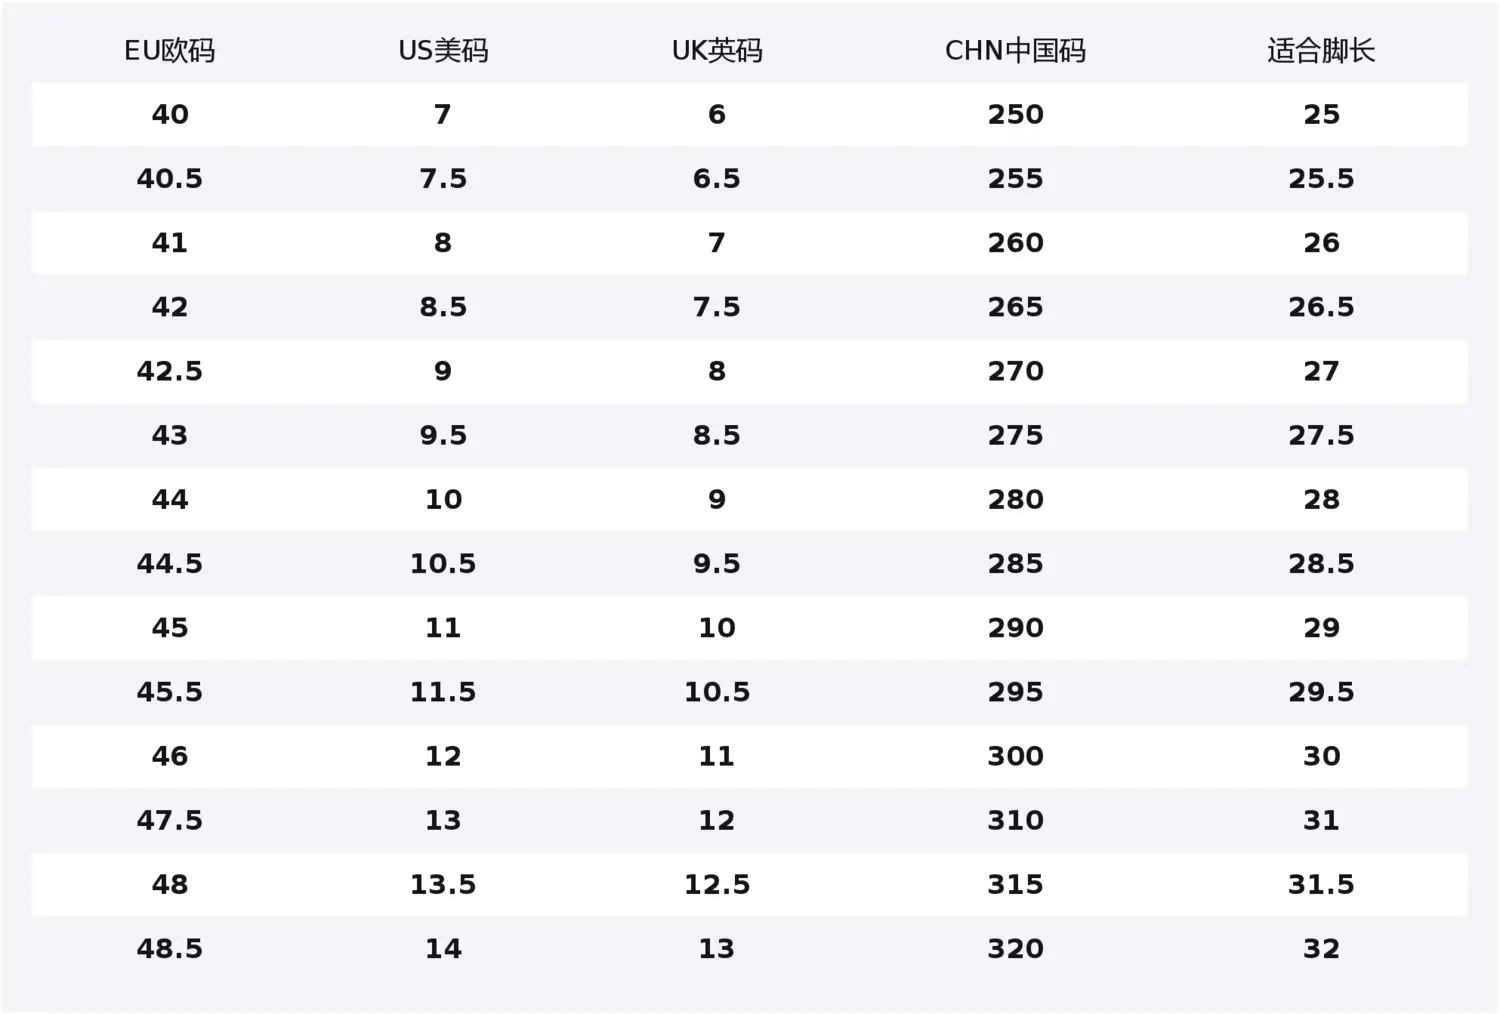Select EU size 48.5 cell
1500x1014 pixels.
[x=170, y=948]
